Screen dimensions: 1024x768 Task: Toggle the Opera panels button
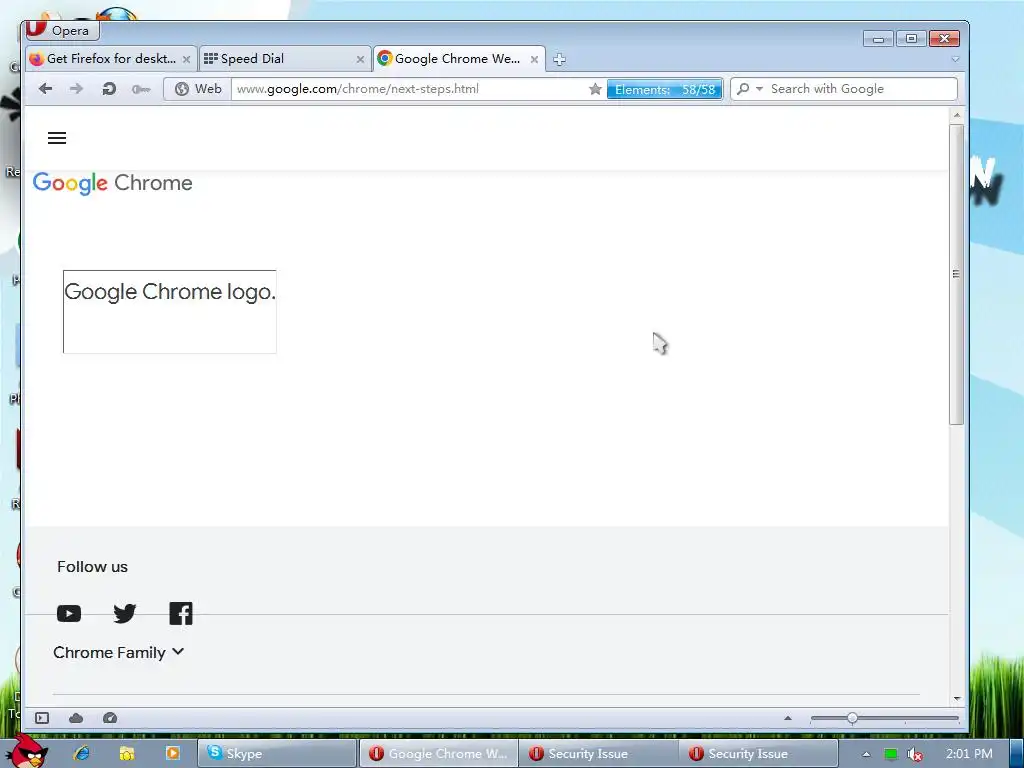[42, 718]
